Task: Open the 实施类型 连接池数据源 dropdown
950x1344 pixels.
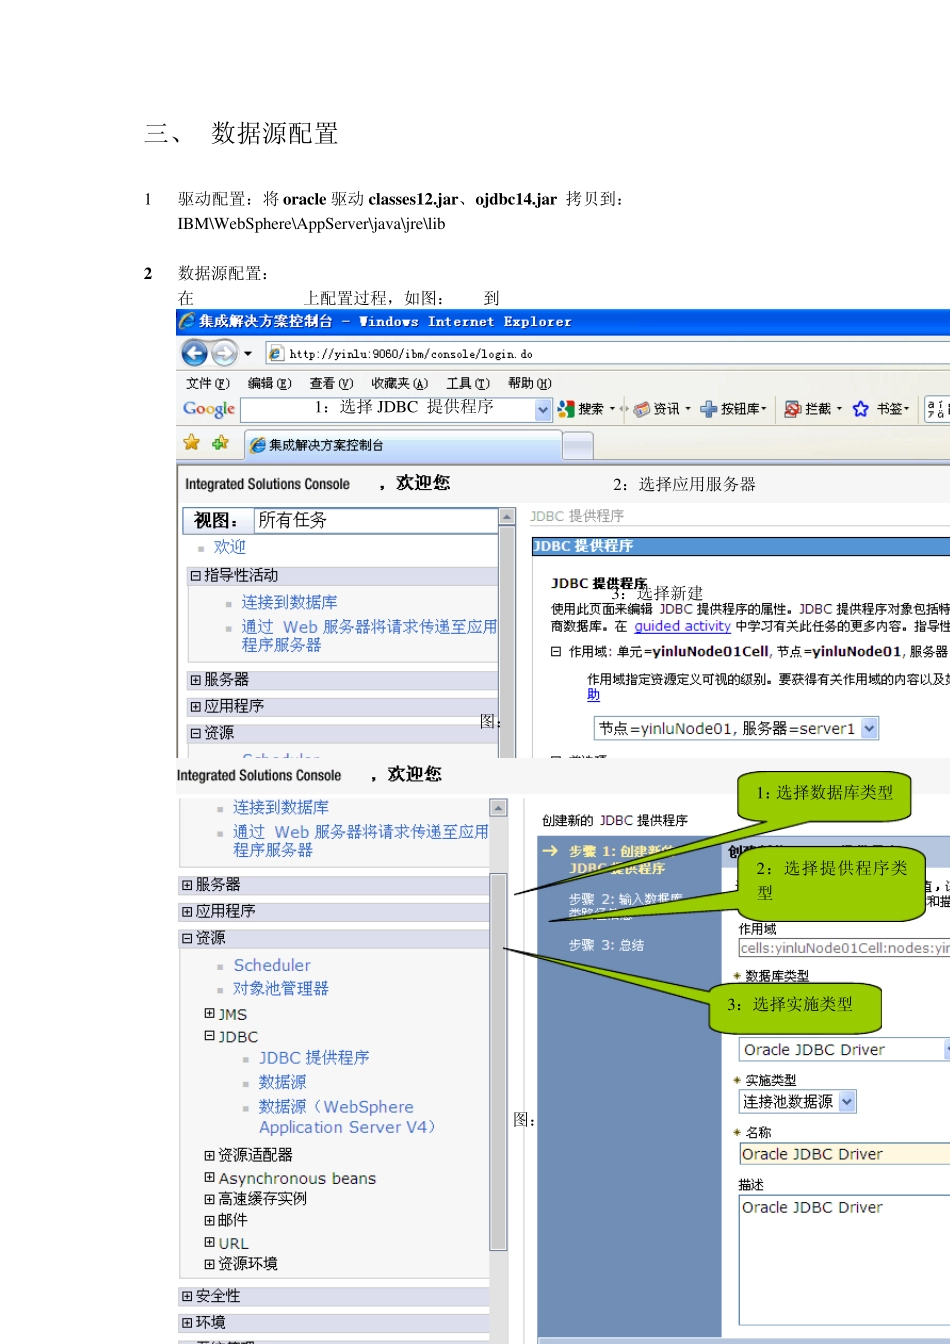Action: 798,1101
